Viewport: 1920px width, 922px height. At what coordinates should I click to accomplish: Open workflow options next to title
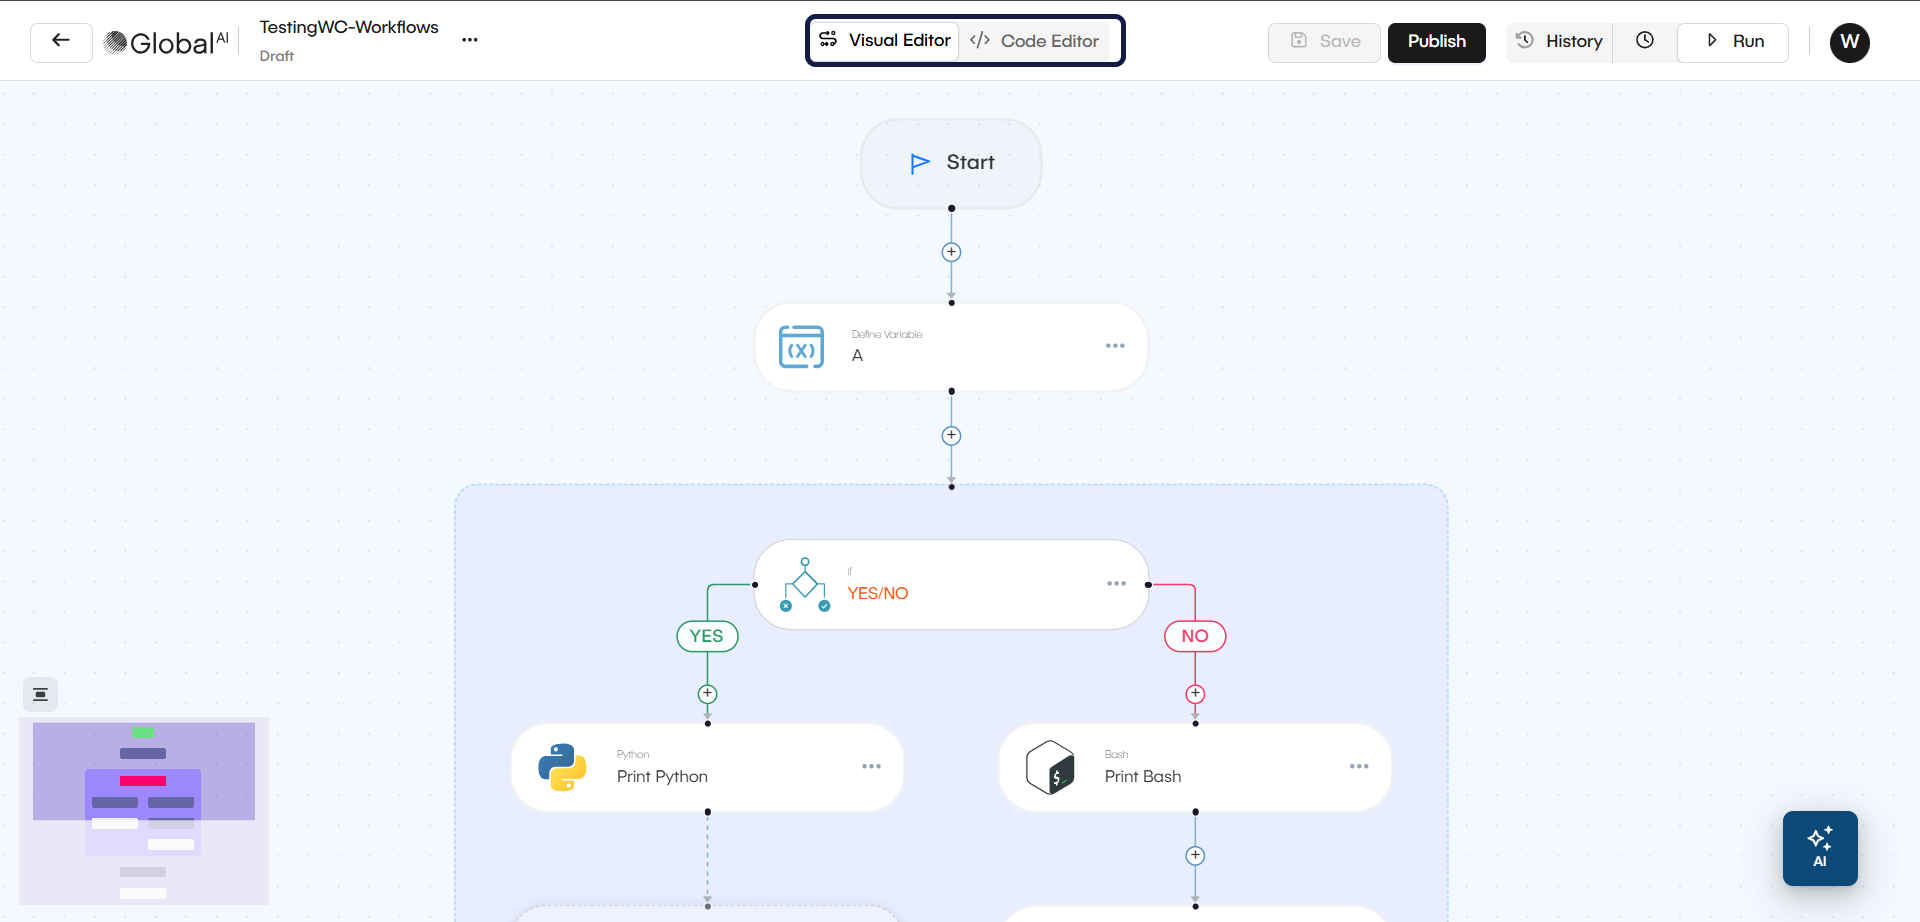pyautogui.click(x=470, y=40)
